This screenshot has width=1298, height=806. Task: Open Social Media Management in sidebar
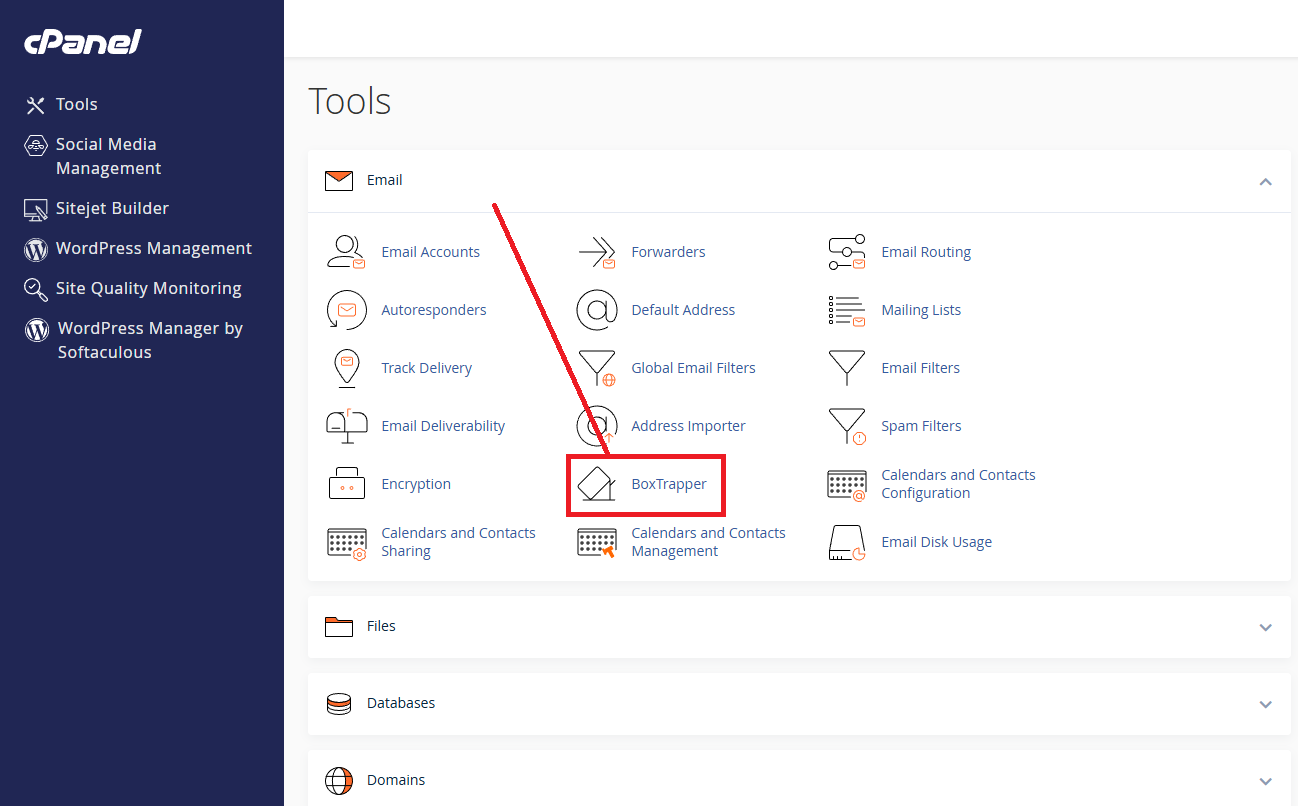click(x=108, y=156)
